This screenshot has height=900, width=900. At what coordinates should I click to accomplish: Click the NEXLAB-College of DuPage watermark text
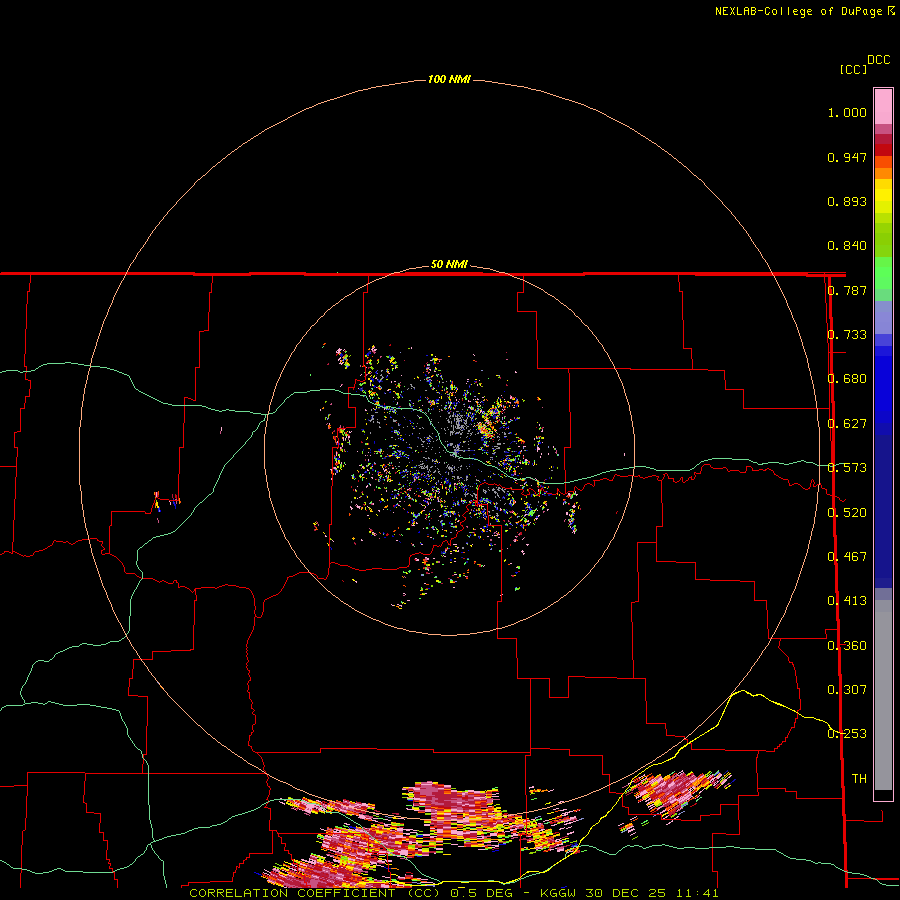[804, 11]
